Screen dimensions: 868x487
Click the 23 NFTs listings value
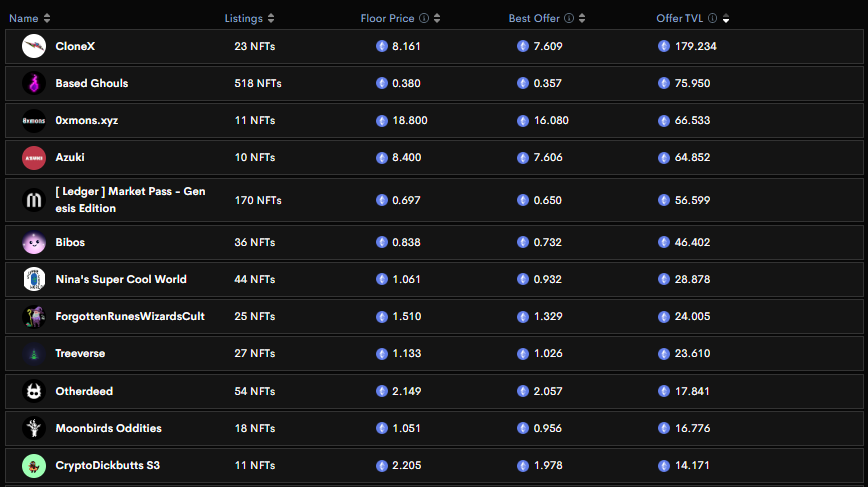coord(255,46)
